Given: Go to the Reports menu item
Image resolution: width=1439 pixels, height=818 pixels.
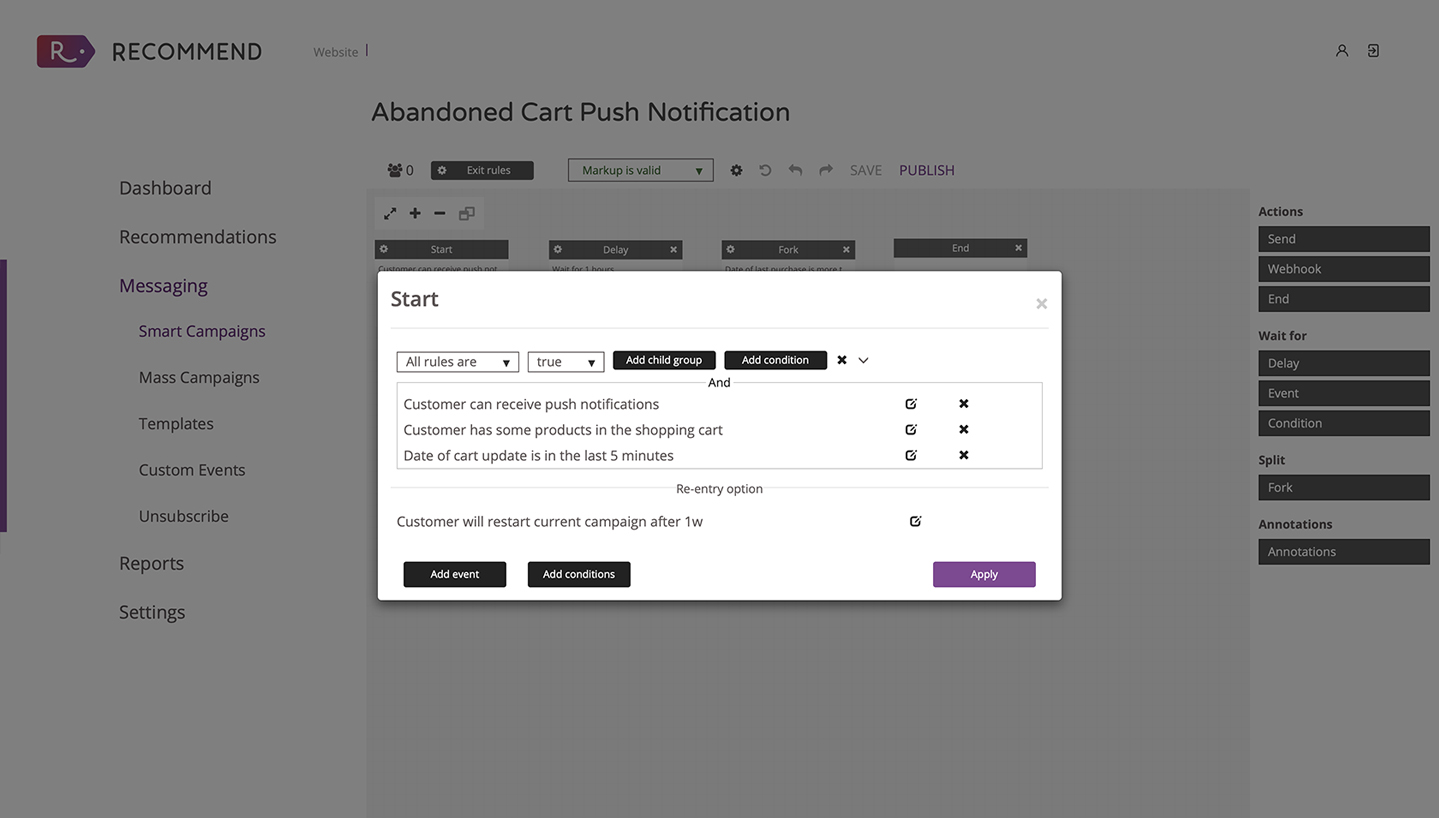Looking at the screenshot, I should click(x=151, y=563).
